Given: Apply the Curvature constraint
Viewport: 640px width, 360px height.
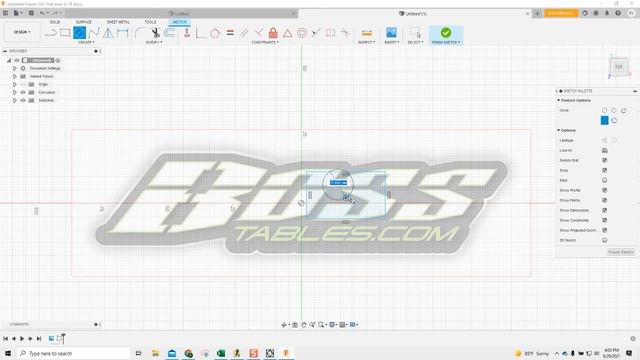Looking at the screenshot, I should pyautogui.click(x=345, y=33).
